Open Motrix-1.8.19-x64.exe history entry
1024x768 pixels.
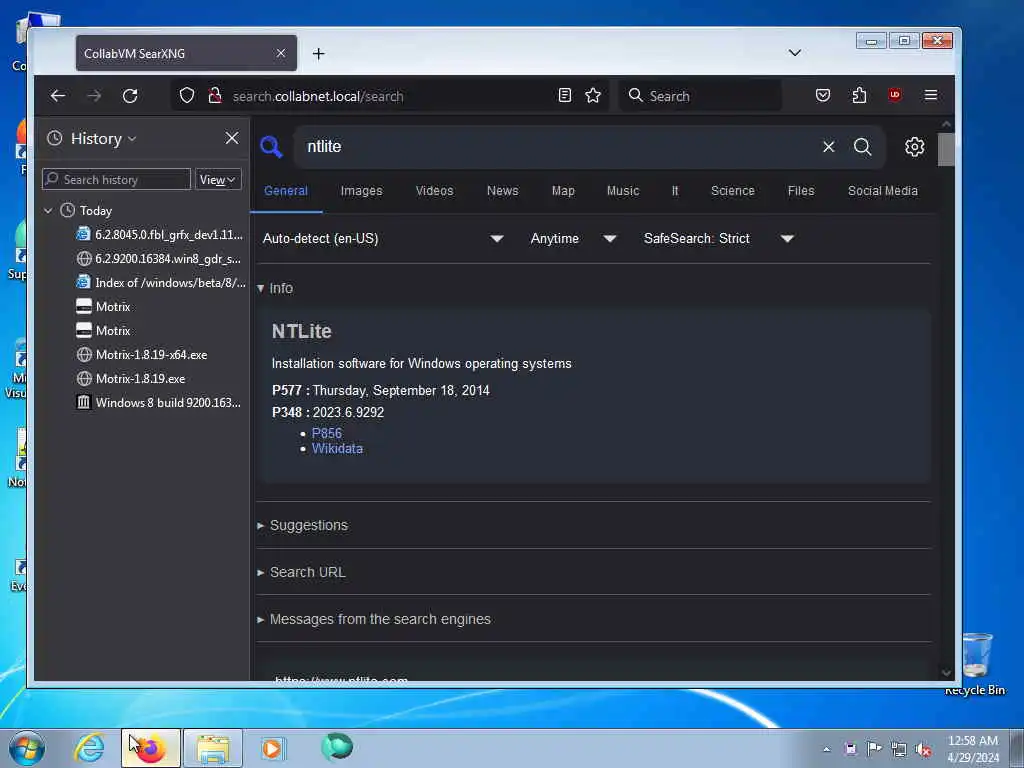point(142,355)
